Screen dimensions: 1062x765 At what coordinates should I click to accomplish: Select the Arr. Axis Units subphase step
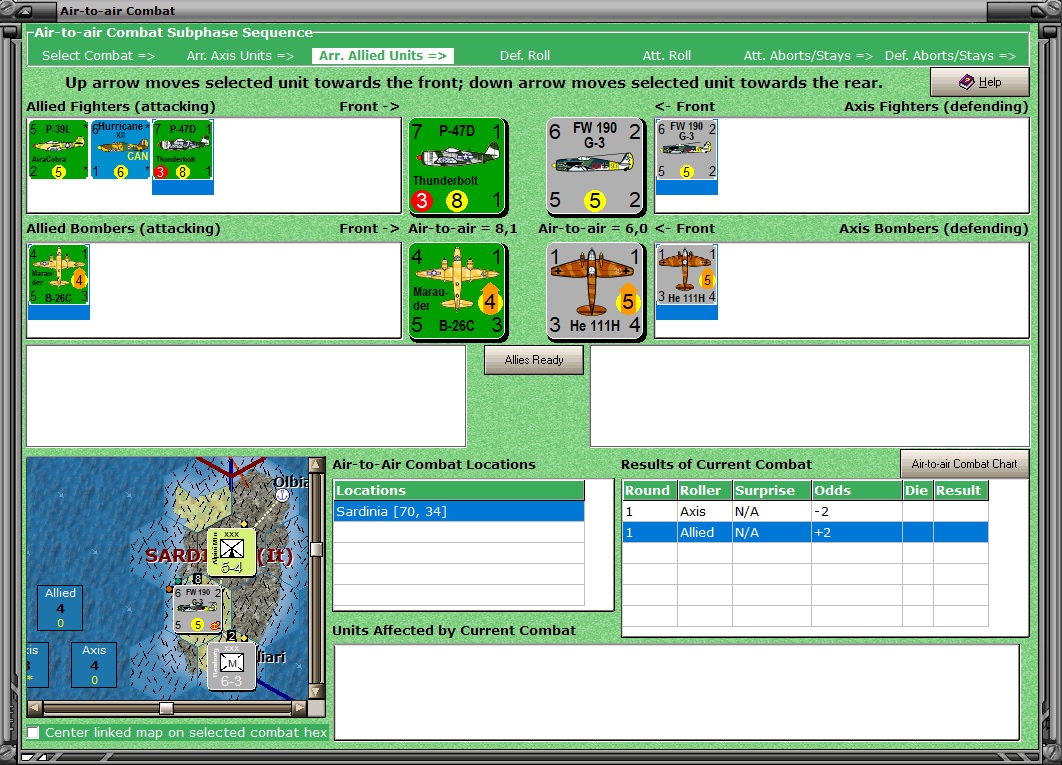pyautogui.click(x=240, y=56)
